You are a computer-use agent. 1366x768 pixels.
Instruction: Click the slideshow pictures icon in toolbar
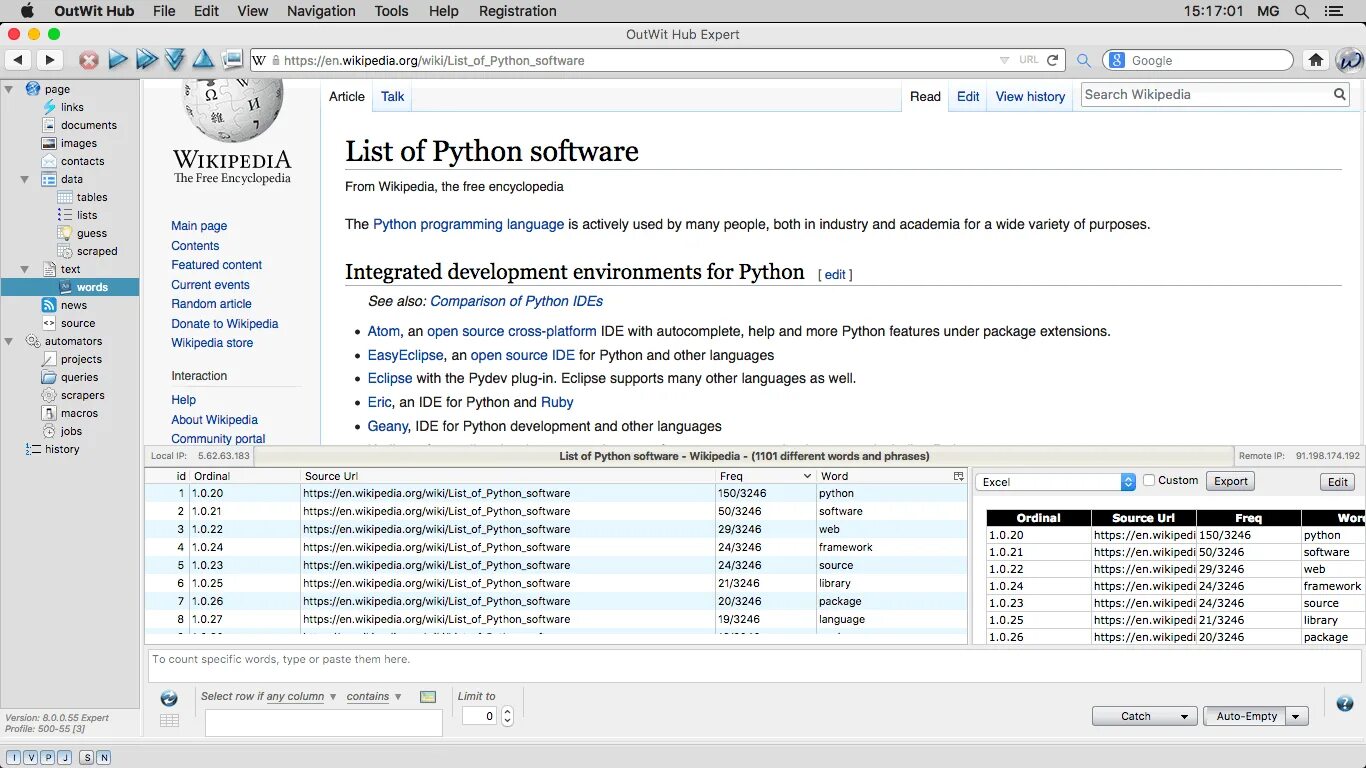pyautogui.click(x=232, y=59)
